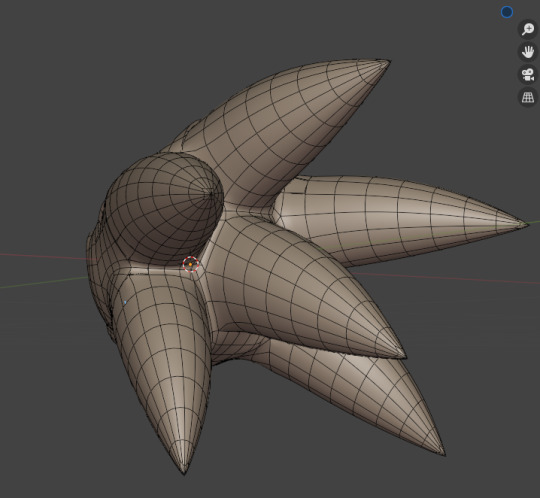540x498 pixels.
Task: Click the blue circle axis gizmo
Action: coord(507,12)
